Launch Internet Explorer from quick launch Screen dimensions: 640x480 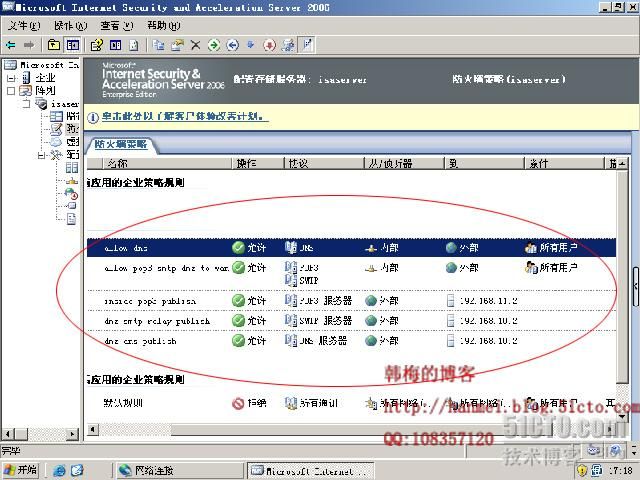(x=59, y=470)
